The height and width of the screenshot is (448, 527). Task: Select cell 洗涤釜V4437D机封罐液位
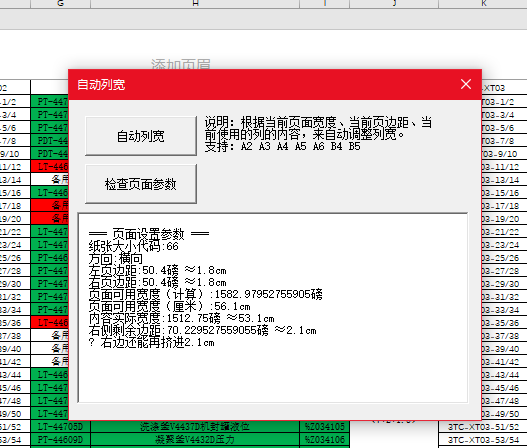tap(195, 427)
